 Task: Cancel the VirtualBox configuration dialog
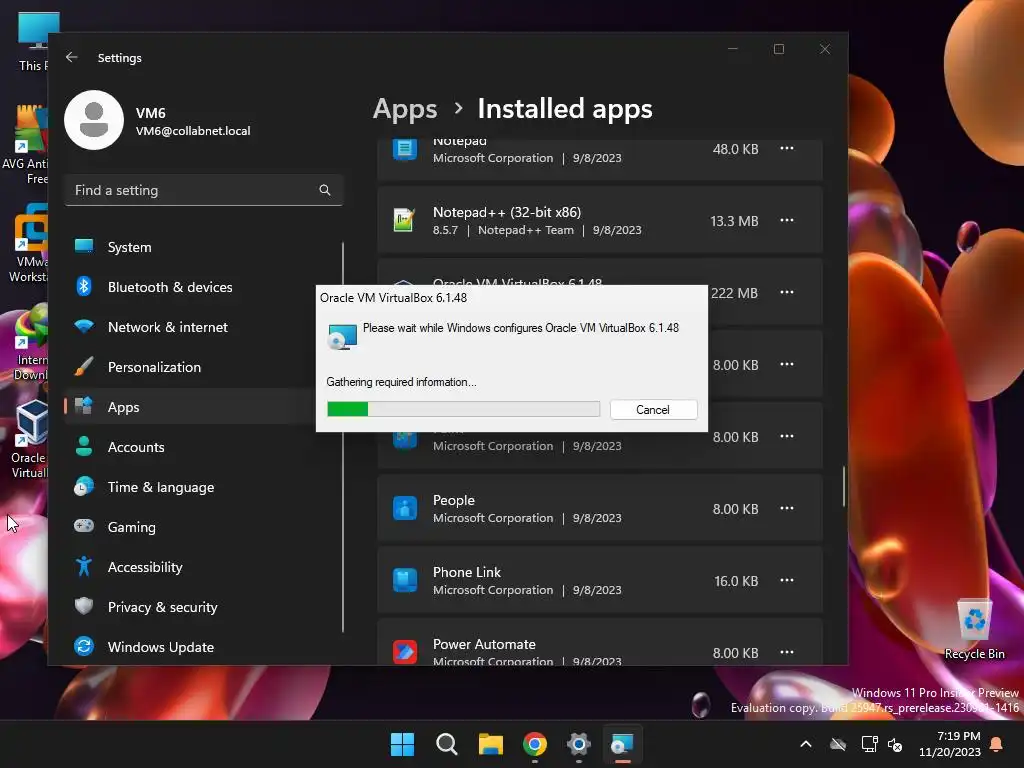coord(653,409)
